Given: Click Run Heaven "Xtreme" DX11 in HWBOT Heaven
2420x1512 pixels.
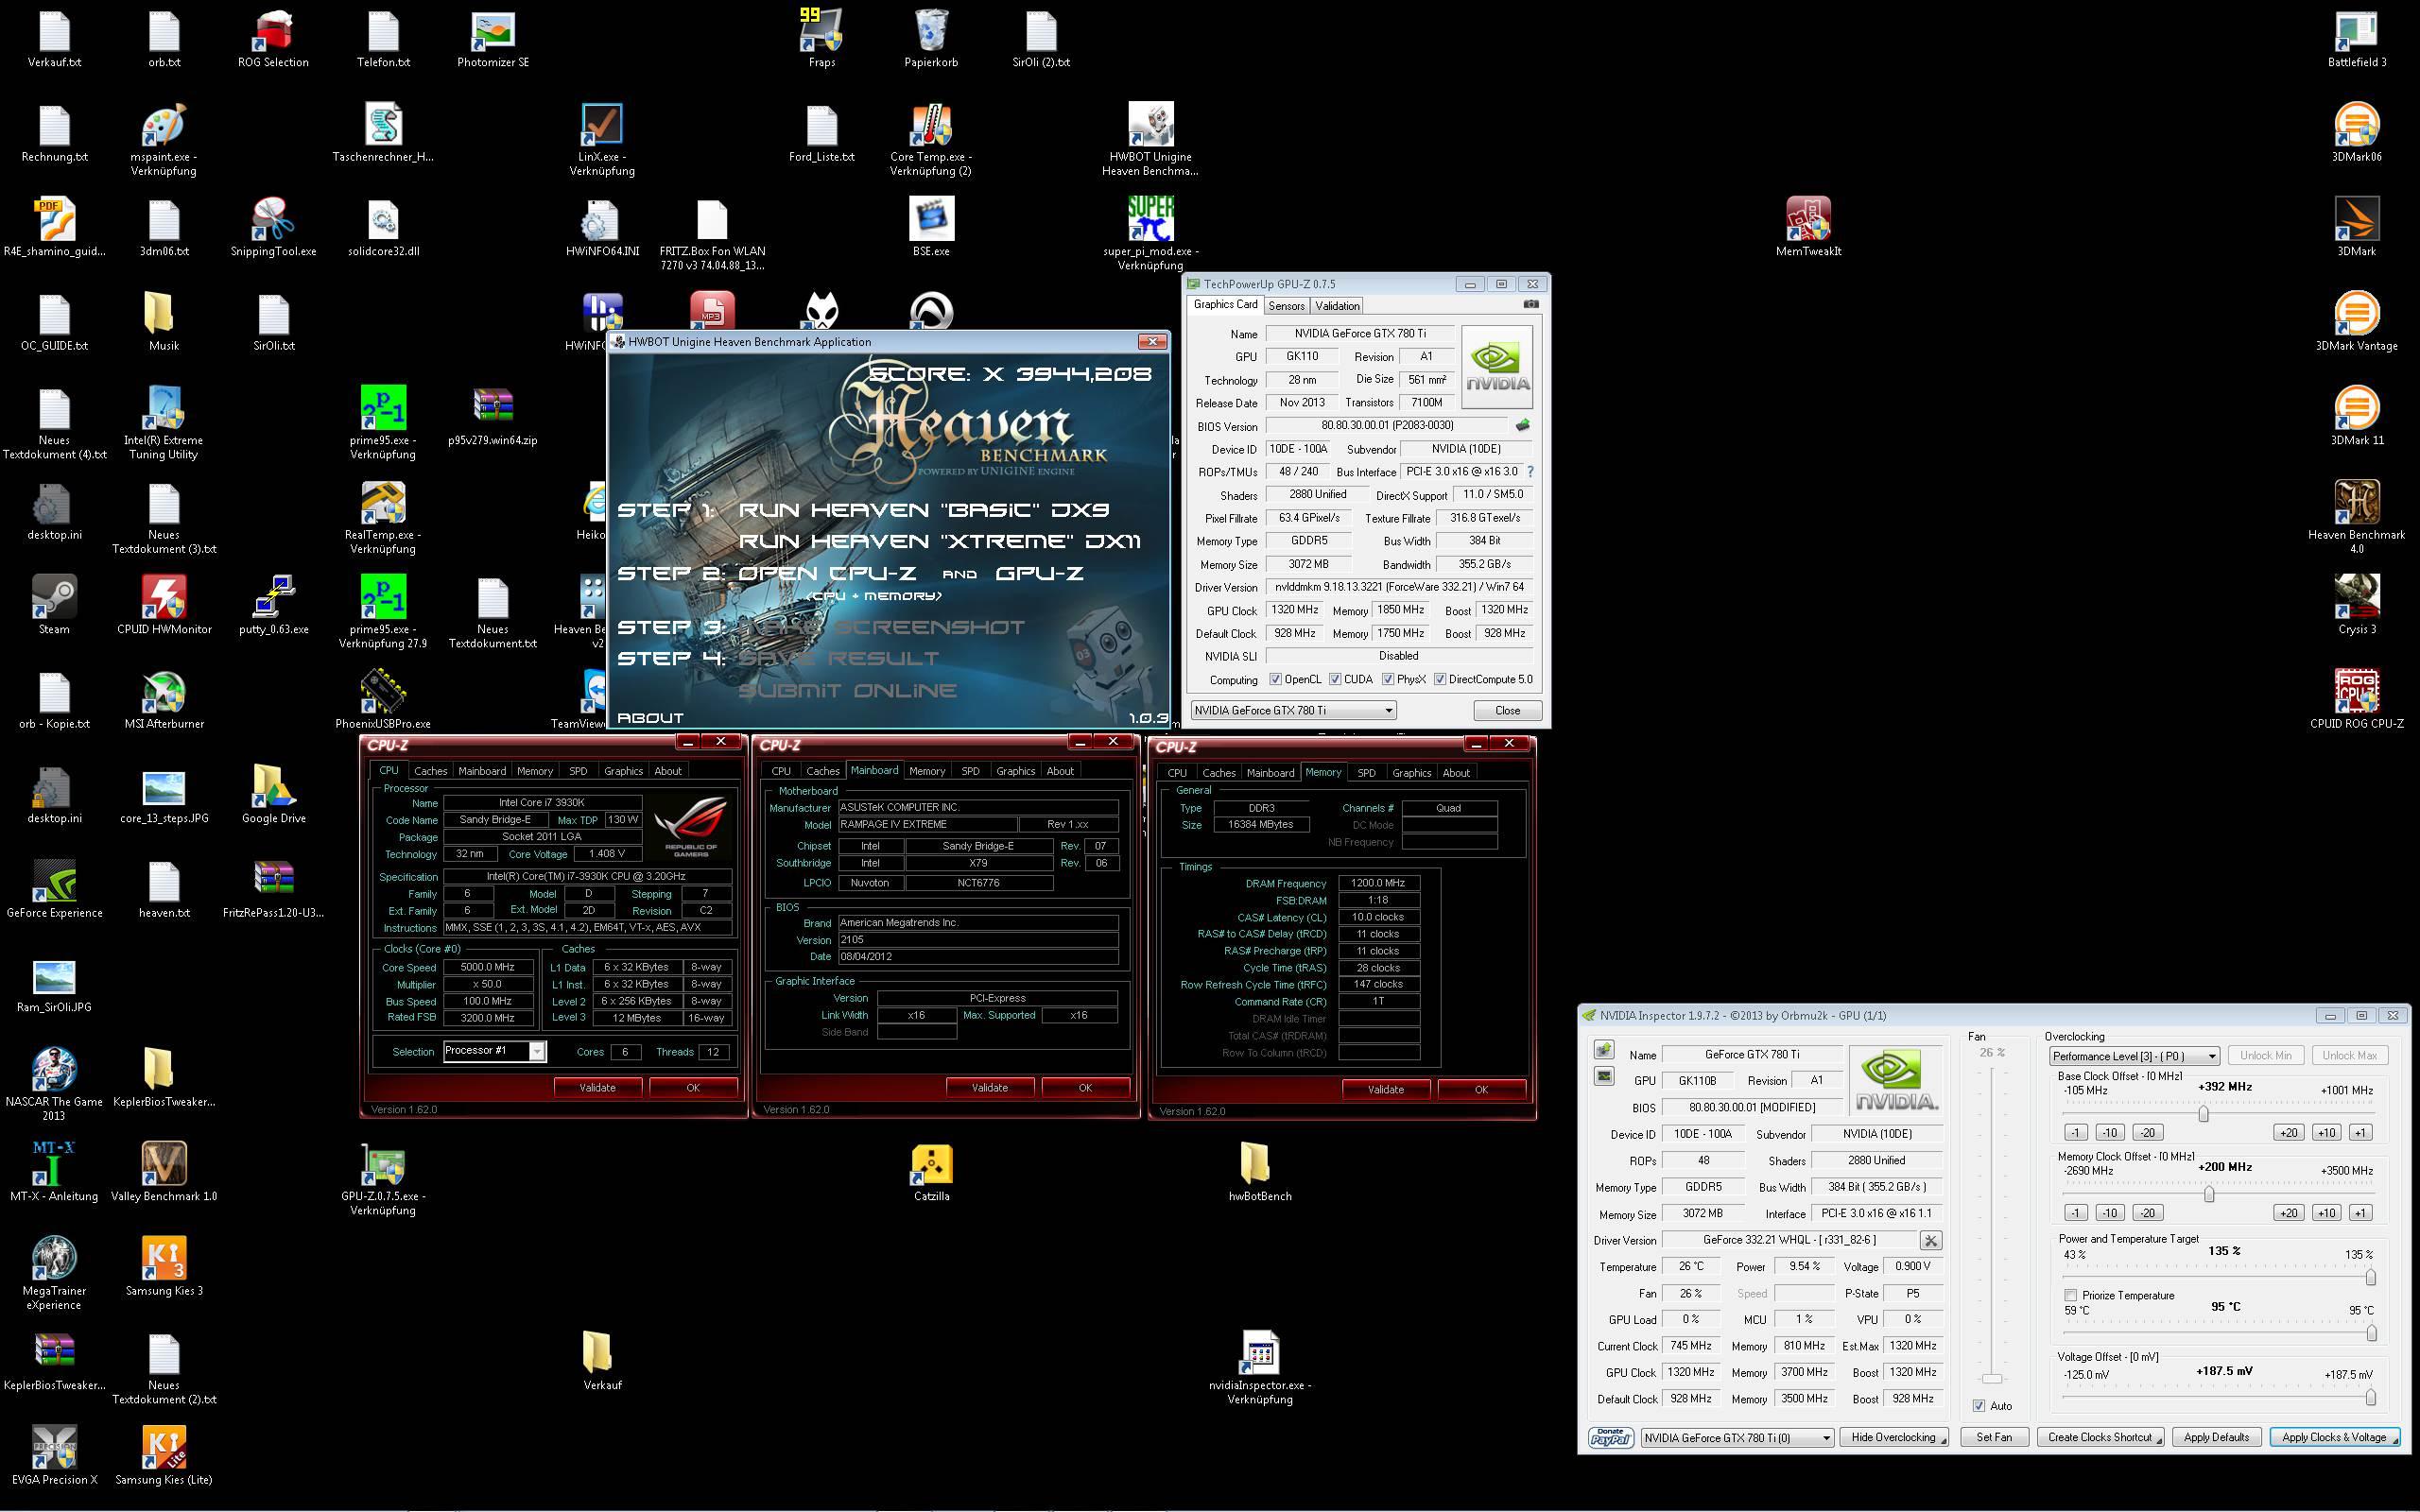Looking at the screenshot, I should pos(939,542).
